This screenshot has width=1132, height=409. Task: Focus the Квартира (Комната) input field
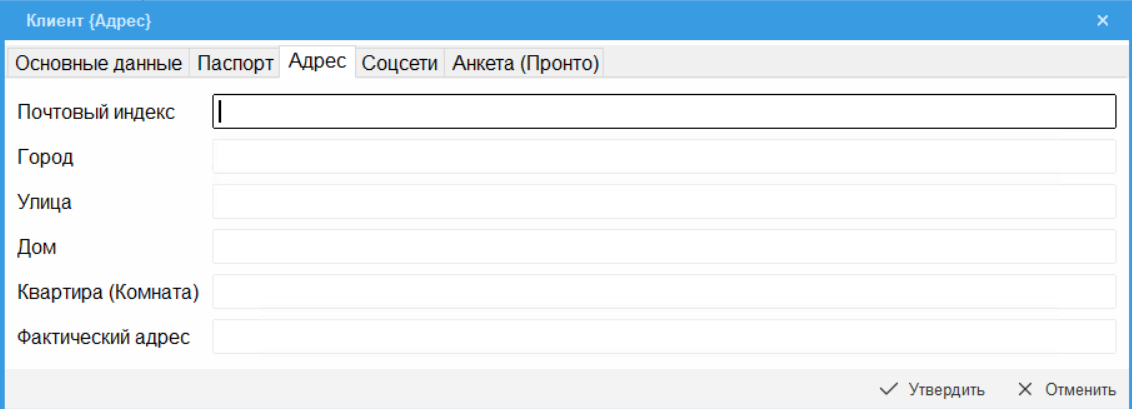pos(664,292)
